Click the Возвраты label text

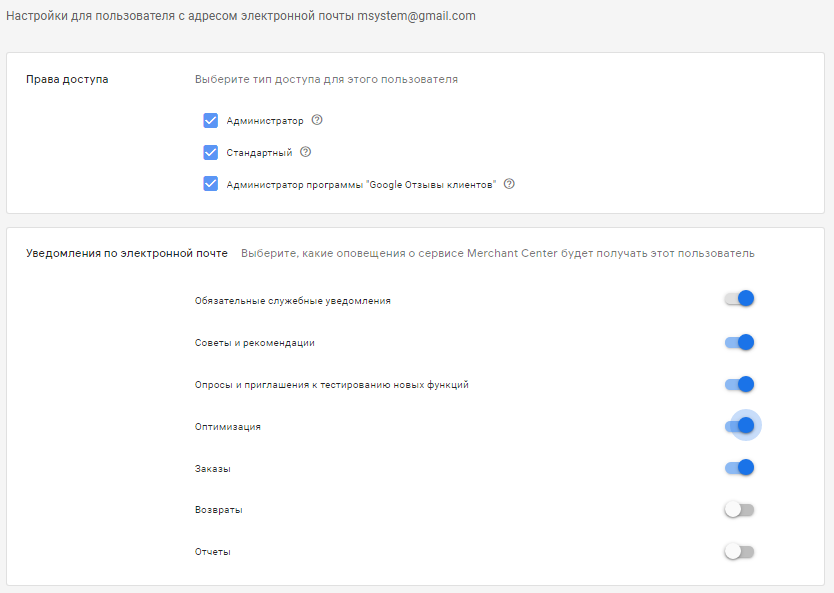[219, 510]
